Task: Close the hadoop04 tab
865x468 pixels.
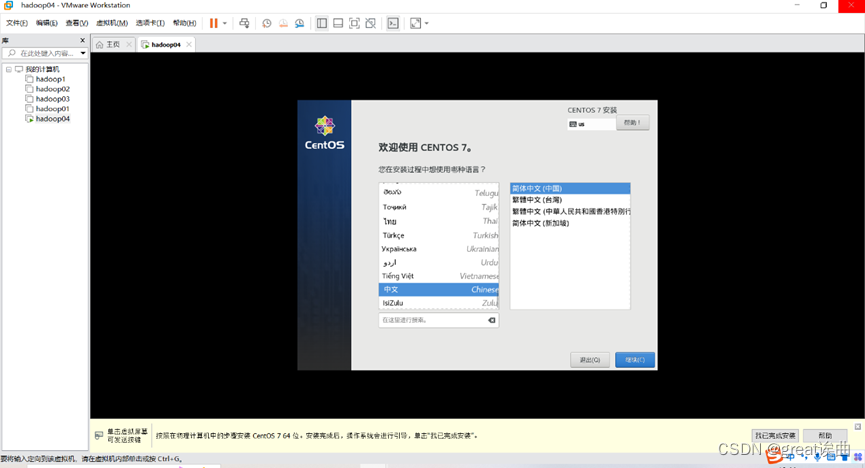Action: pos(189,45)
